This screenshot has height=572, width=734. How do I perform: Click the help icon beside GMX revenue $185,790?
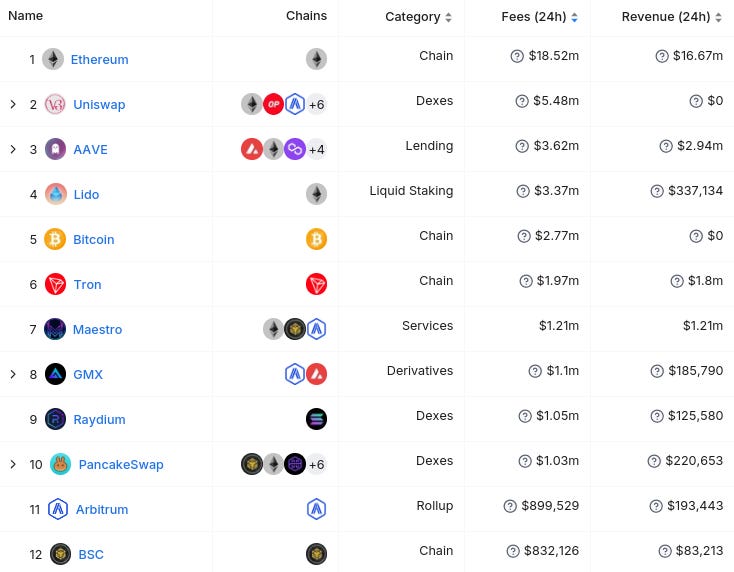click(x=657, y=371)
